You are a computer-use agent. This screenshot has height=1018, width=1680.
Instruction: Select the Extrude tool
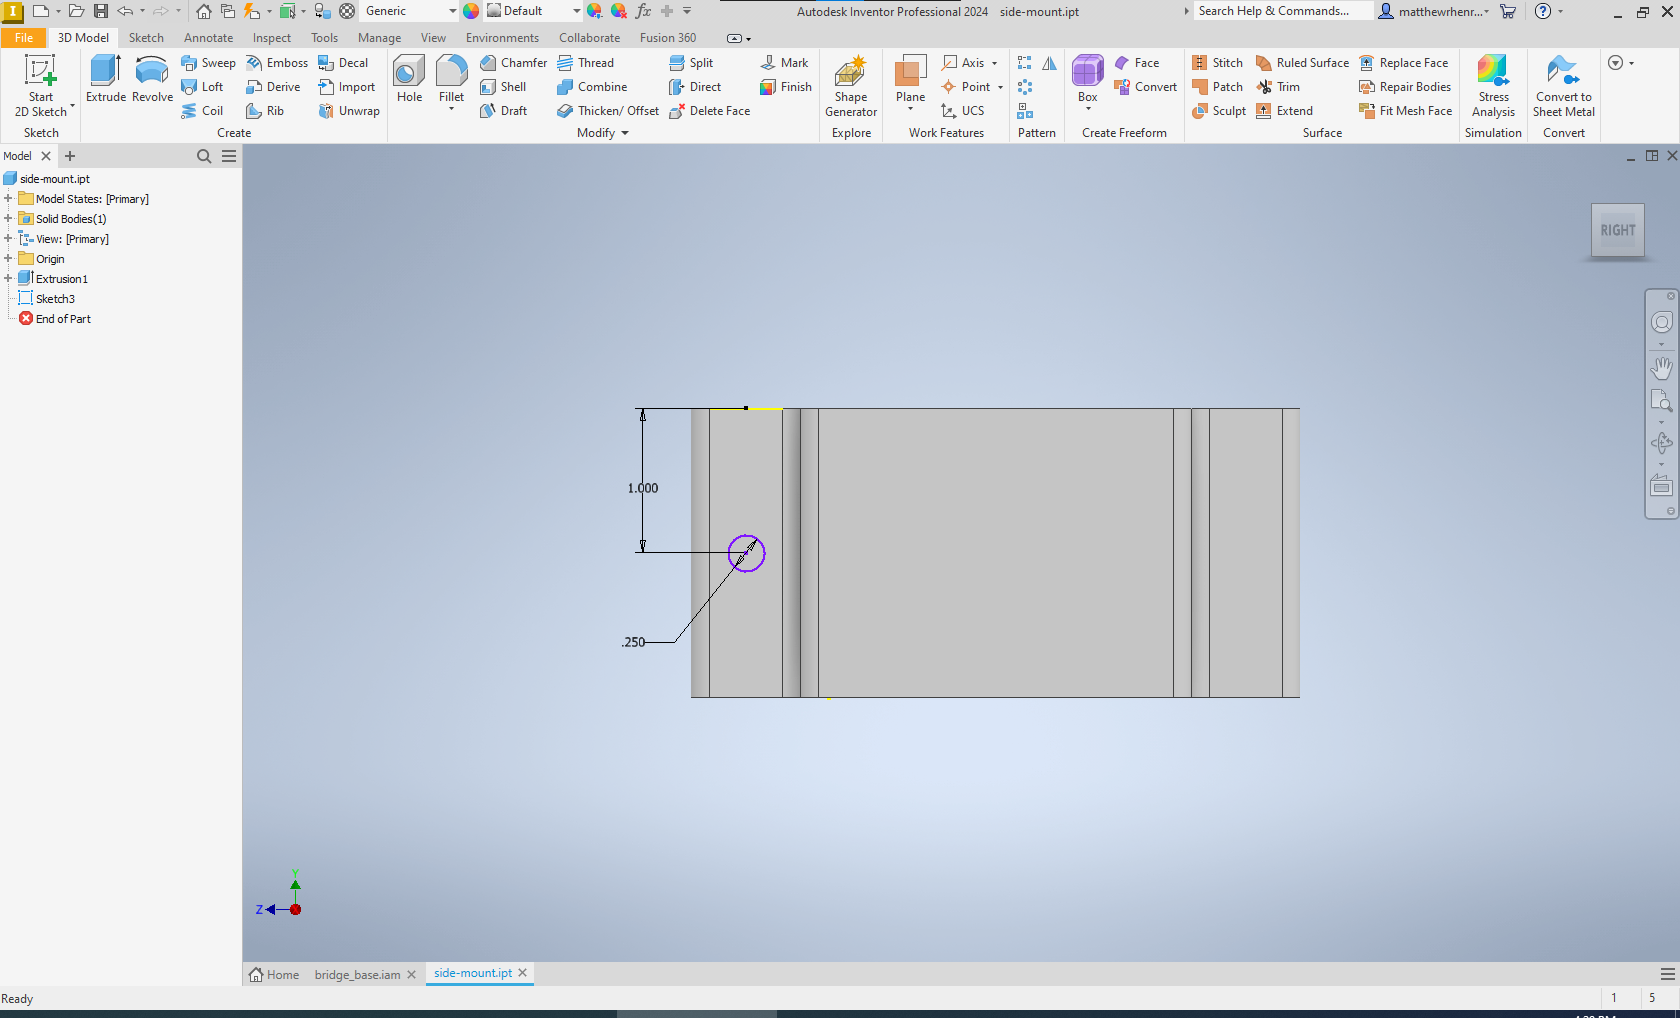[105, 79]
